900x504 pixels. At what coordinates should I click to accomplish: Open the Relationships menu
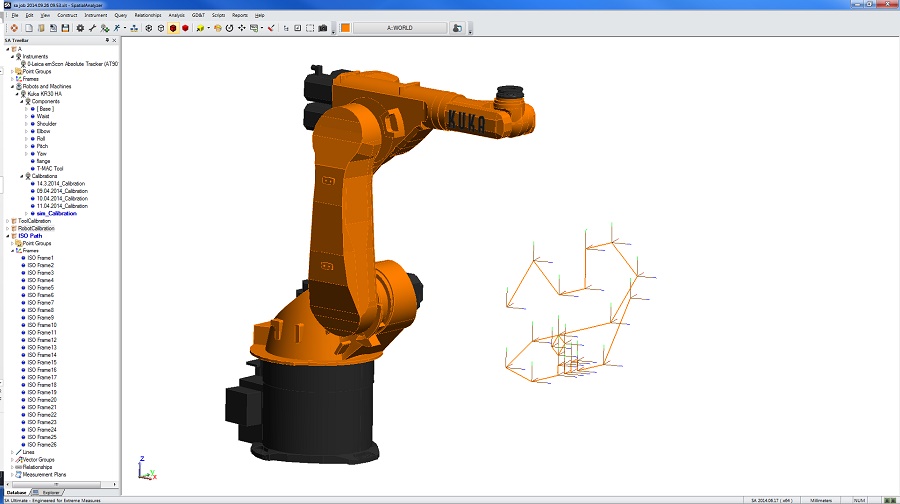click(x=148, y=15)
